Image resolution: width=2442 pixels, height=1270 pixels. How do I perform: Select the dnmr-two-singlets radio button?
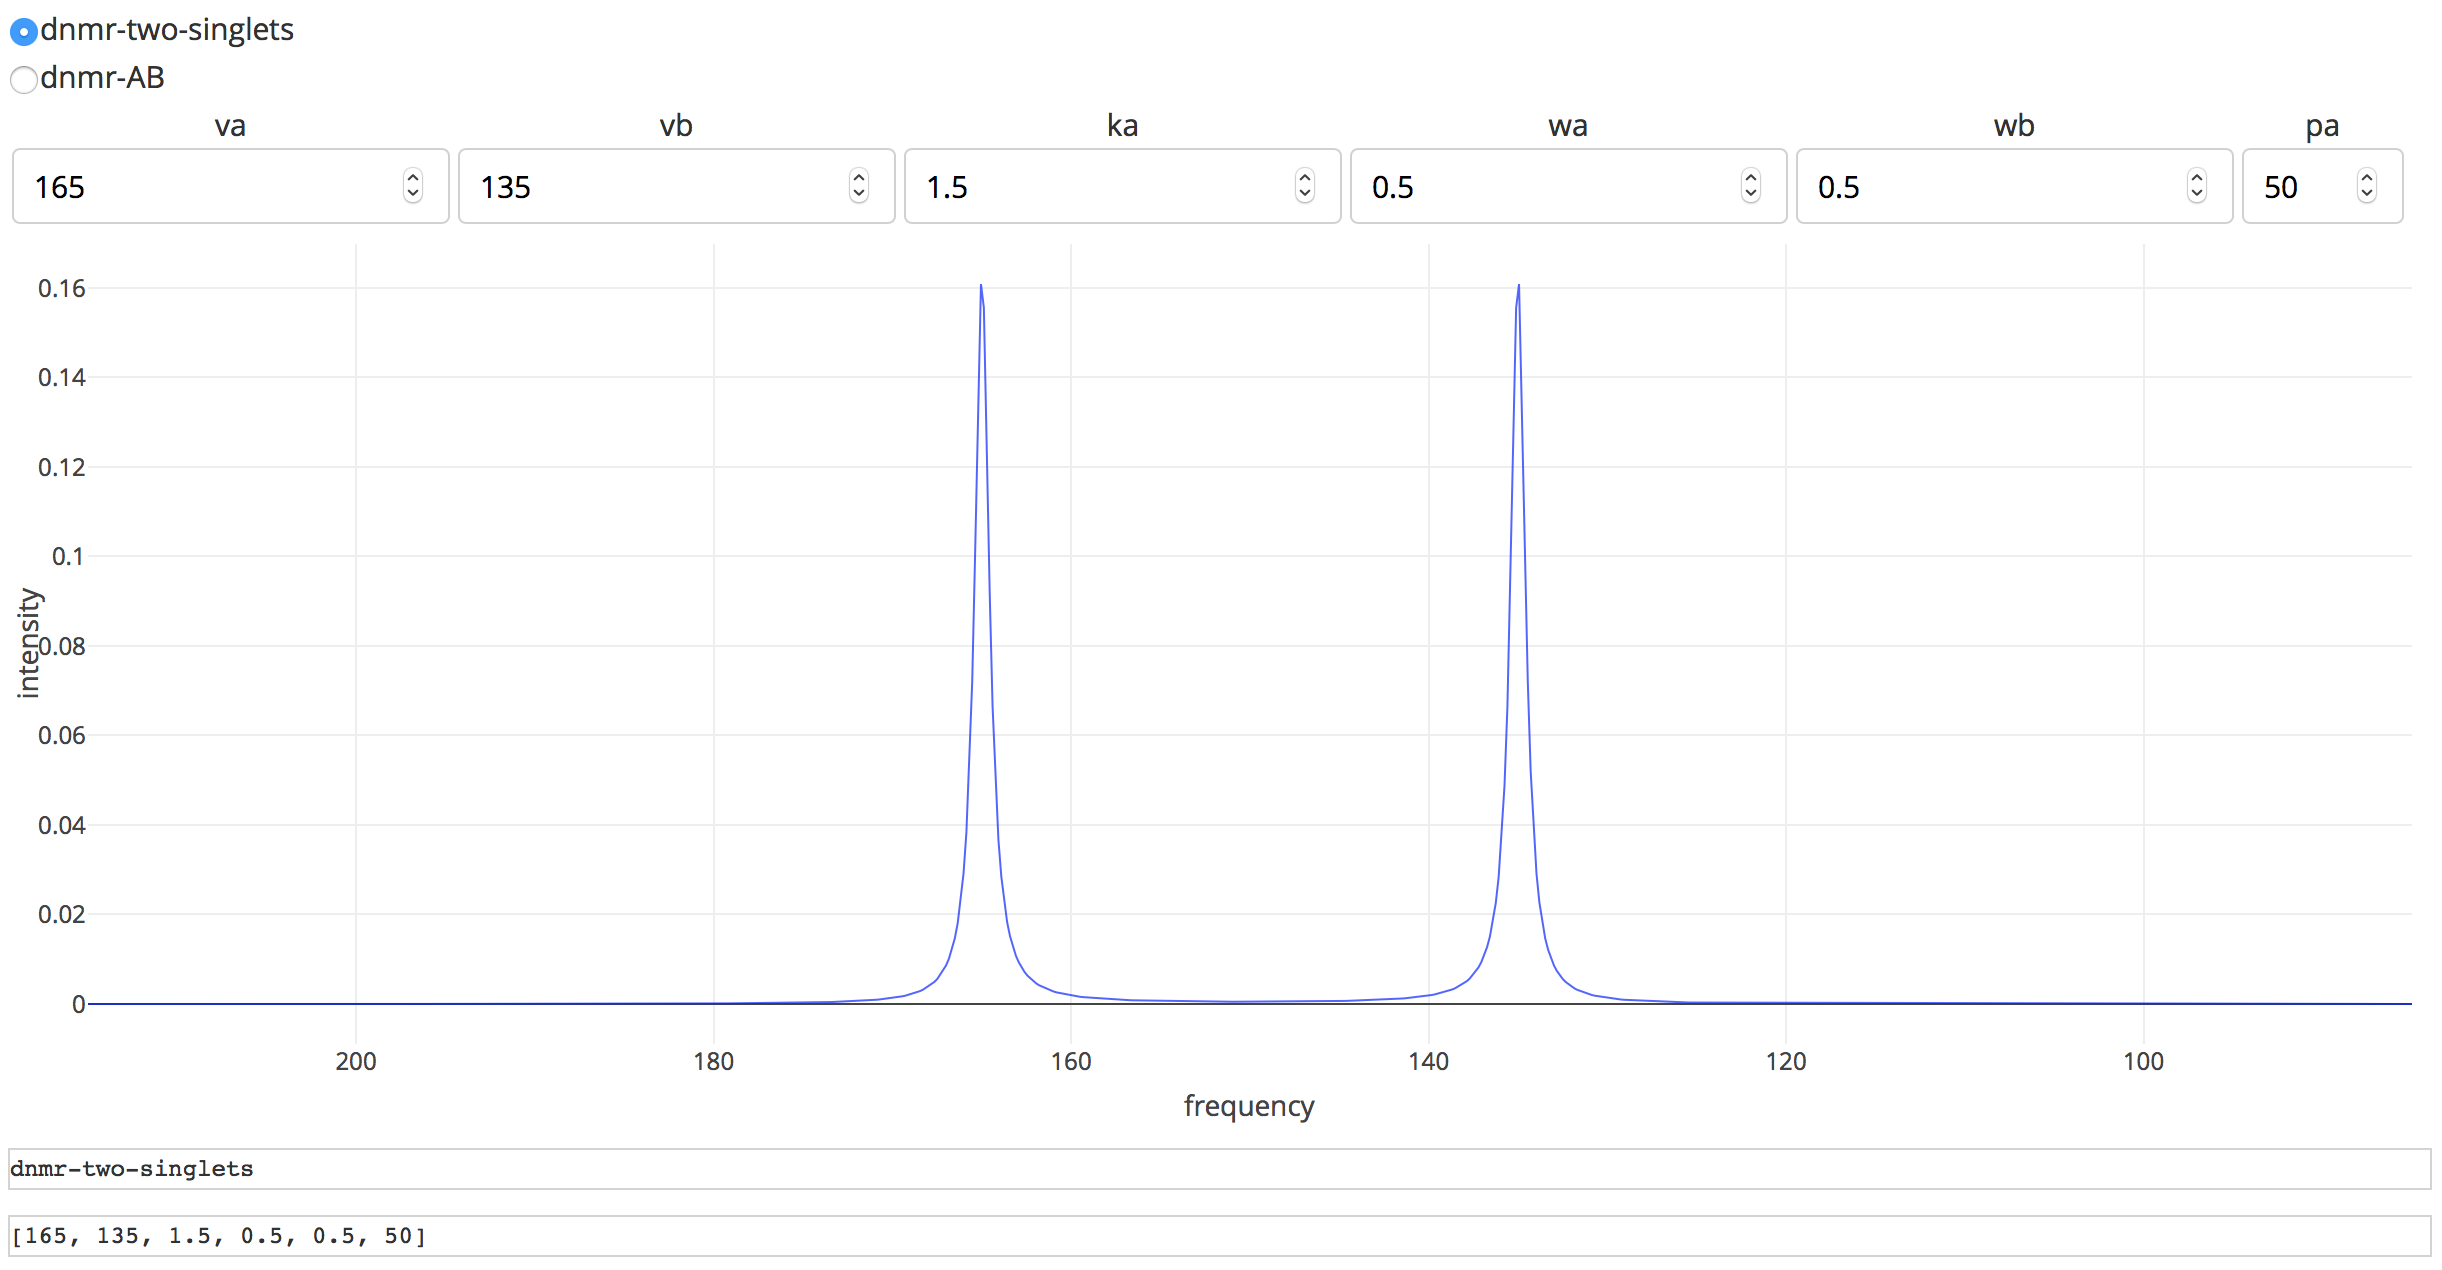click(x=24, y=31)
